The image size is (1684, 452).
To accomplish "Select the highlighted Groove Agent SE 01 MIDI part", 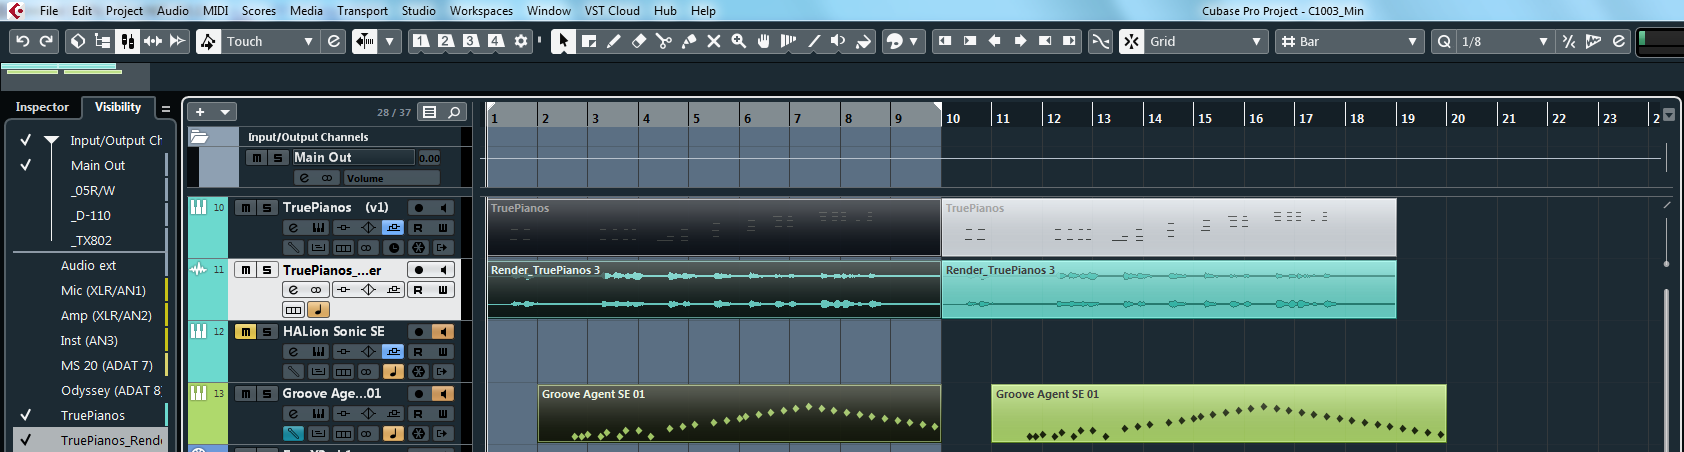I will 1219,413.
